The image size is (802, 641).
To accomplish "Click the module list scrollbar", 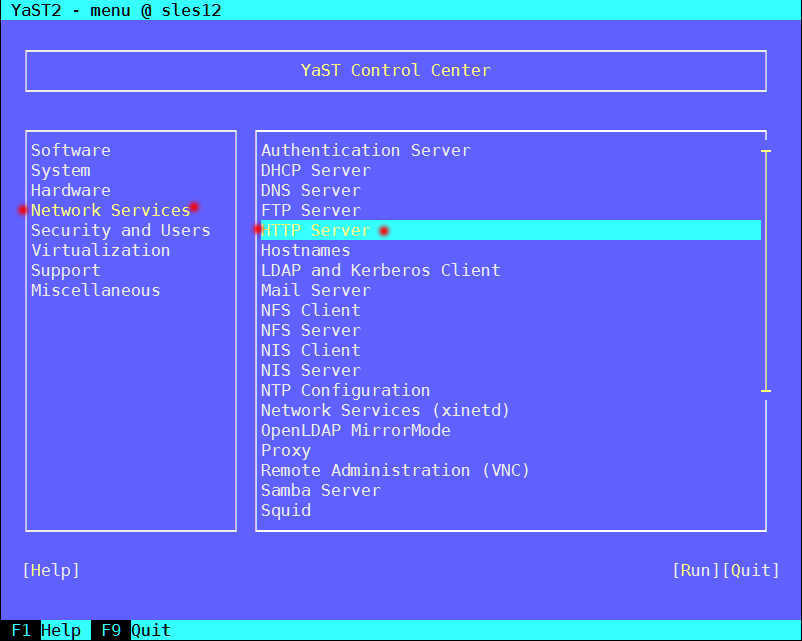I will click(x=766, y=271).
